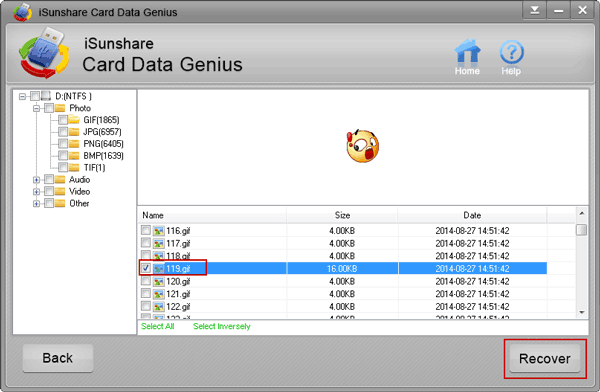The width and height of the screenshot is (600, 392).
Task: Click the Select All link
Action: pos(158,326)
